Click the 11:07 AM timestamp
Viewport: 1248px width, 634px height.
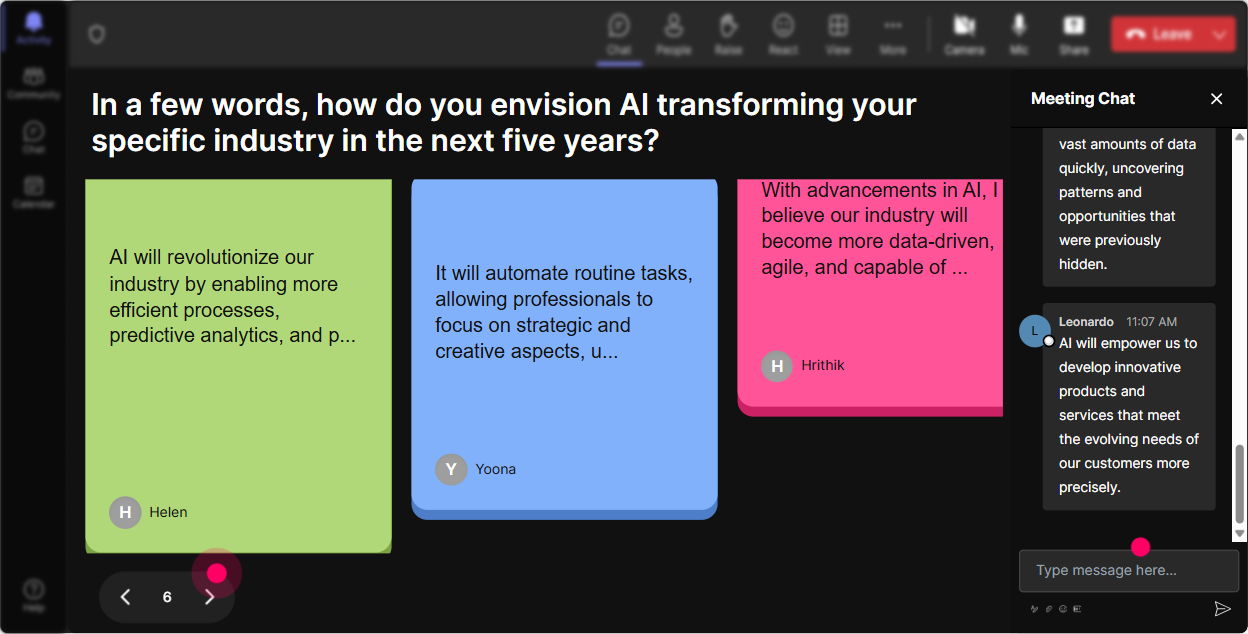(1151, 322)
